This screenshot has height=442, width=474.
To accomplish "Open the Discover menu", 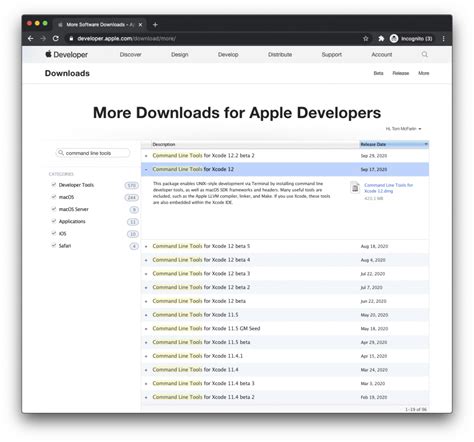I will pos(130,54).
